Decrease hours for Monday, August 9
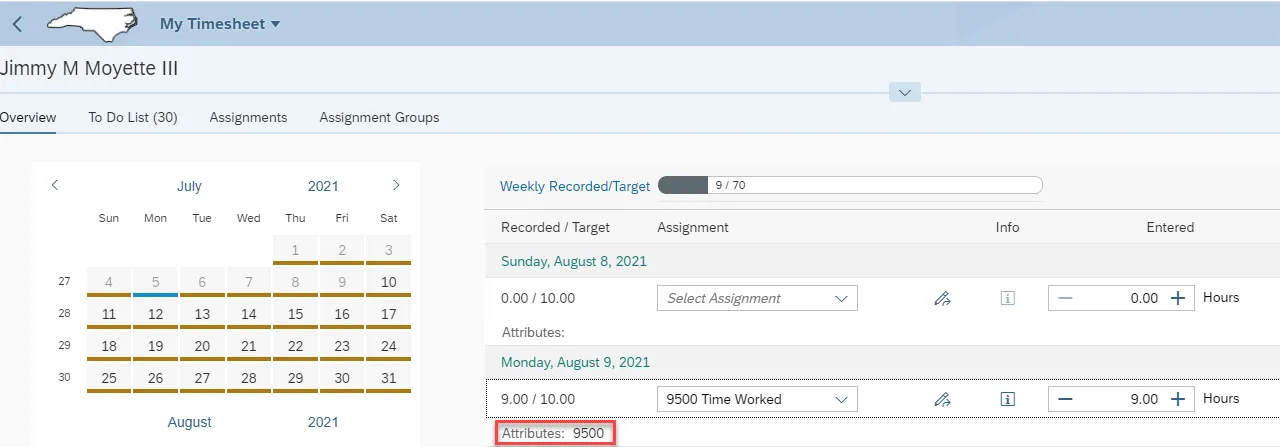This screenshot has width=1280, height=447. click(1065, 399)
